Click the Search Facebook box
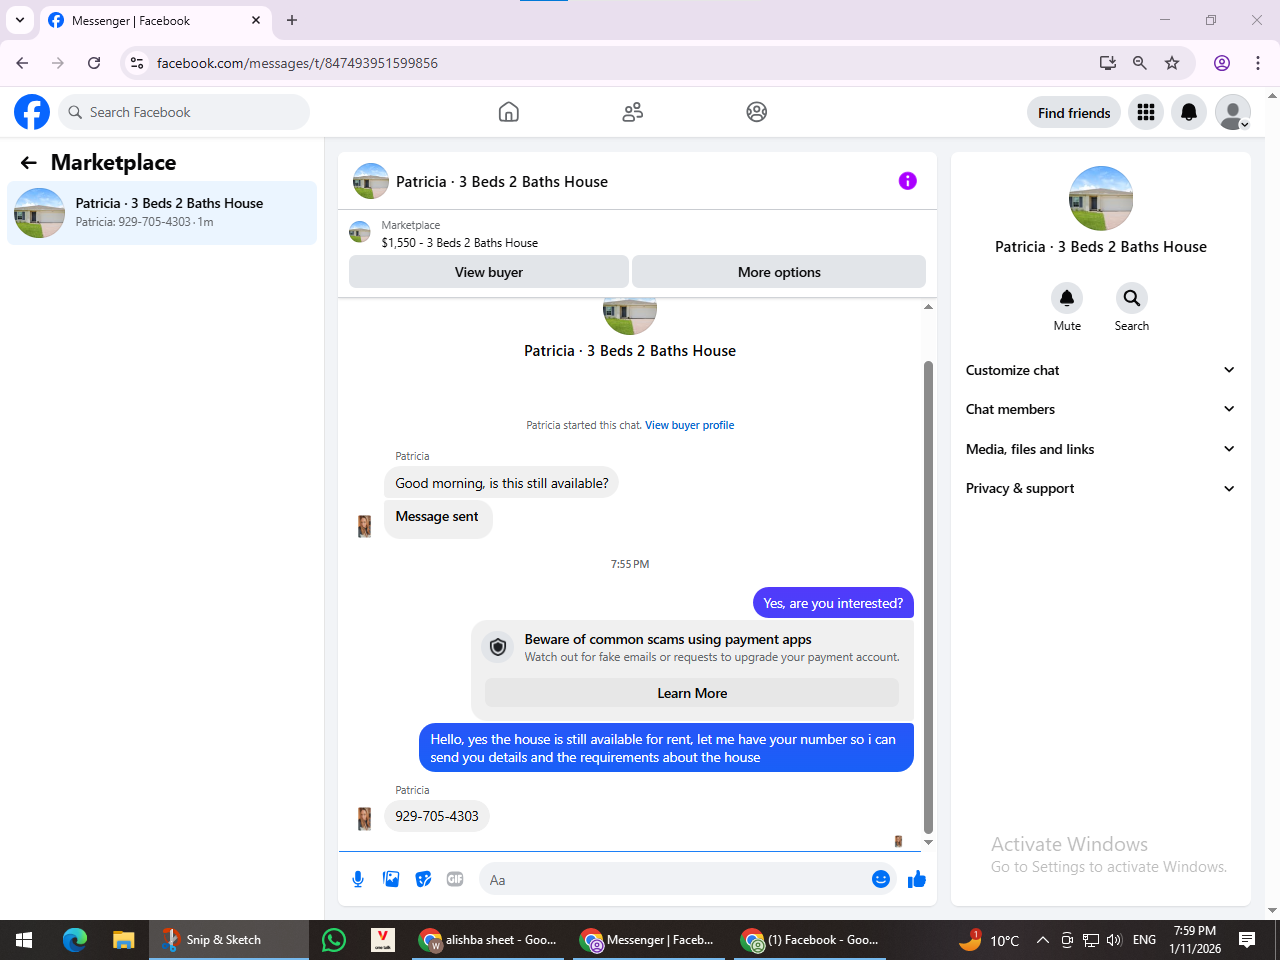The image size is (1280, 960). (x=184, y=112)
